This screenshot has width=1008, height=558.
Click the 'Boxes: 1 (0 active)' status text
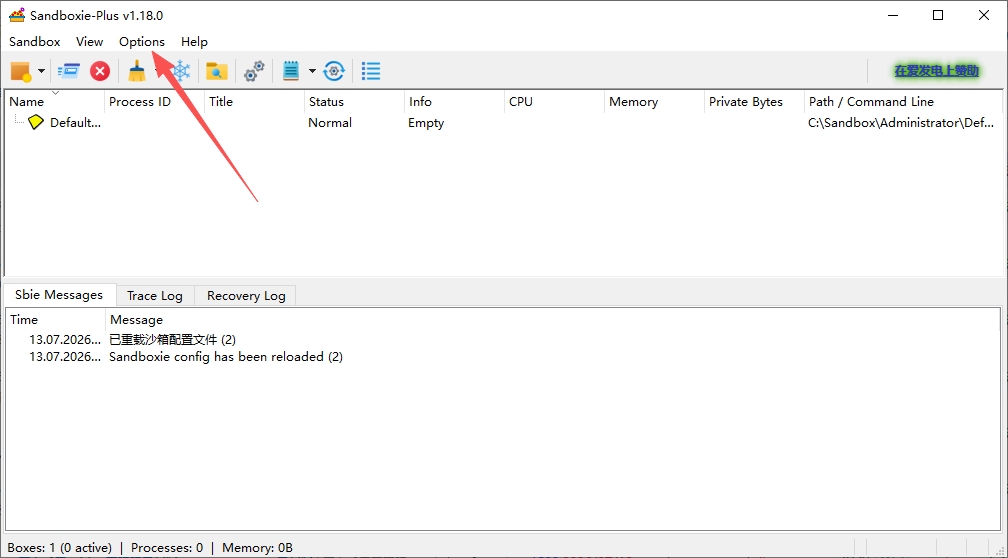tap(60, 548)
